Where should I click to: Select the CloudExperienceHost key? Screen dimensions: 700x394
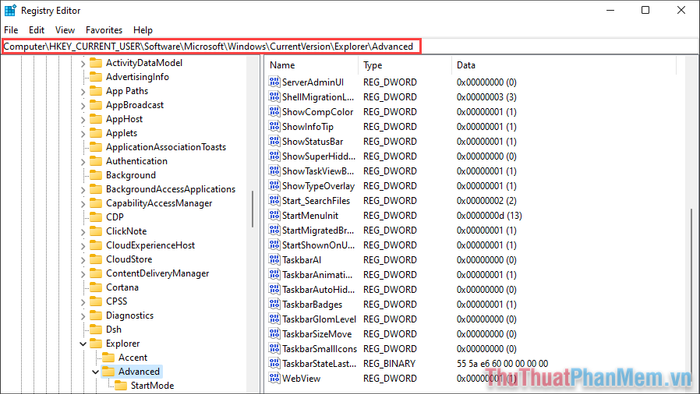click(x=150, y=245)
